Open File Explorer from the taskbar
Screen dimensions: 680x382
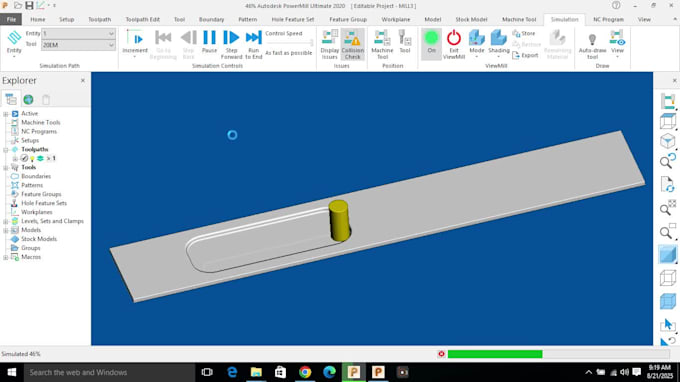[x=256, y=372]
